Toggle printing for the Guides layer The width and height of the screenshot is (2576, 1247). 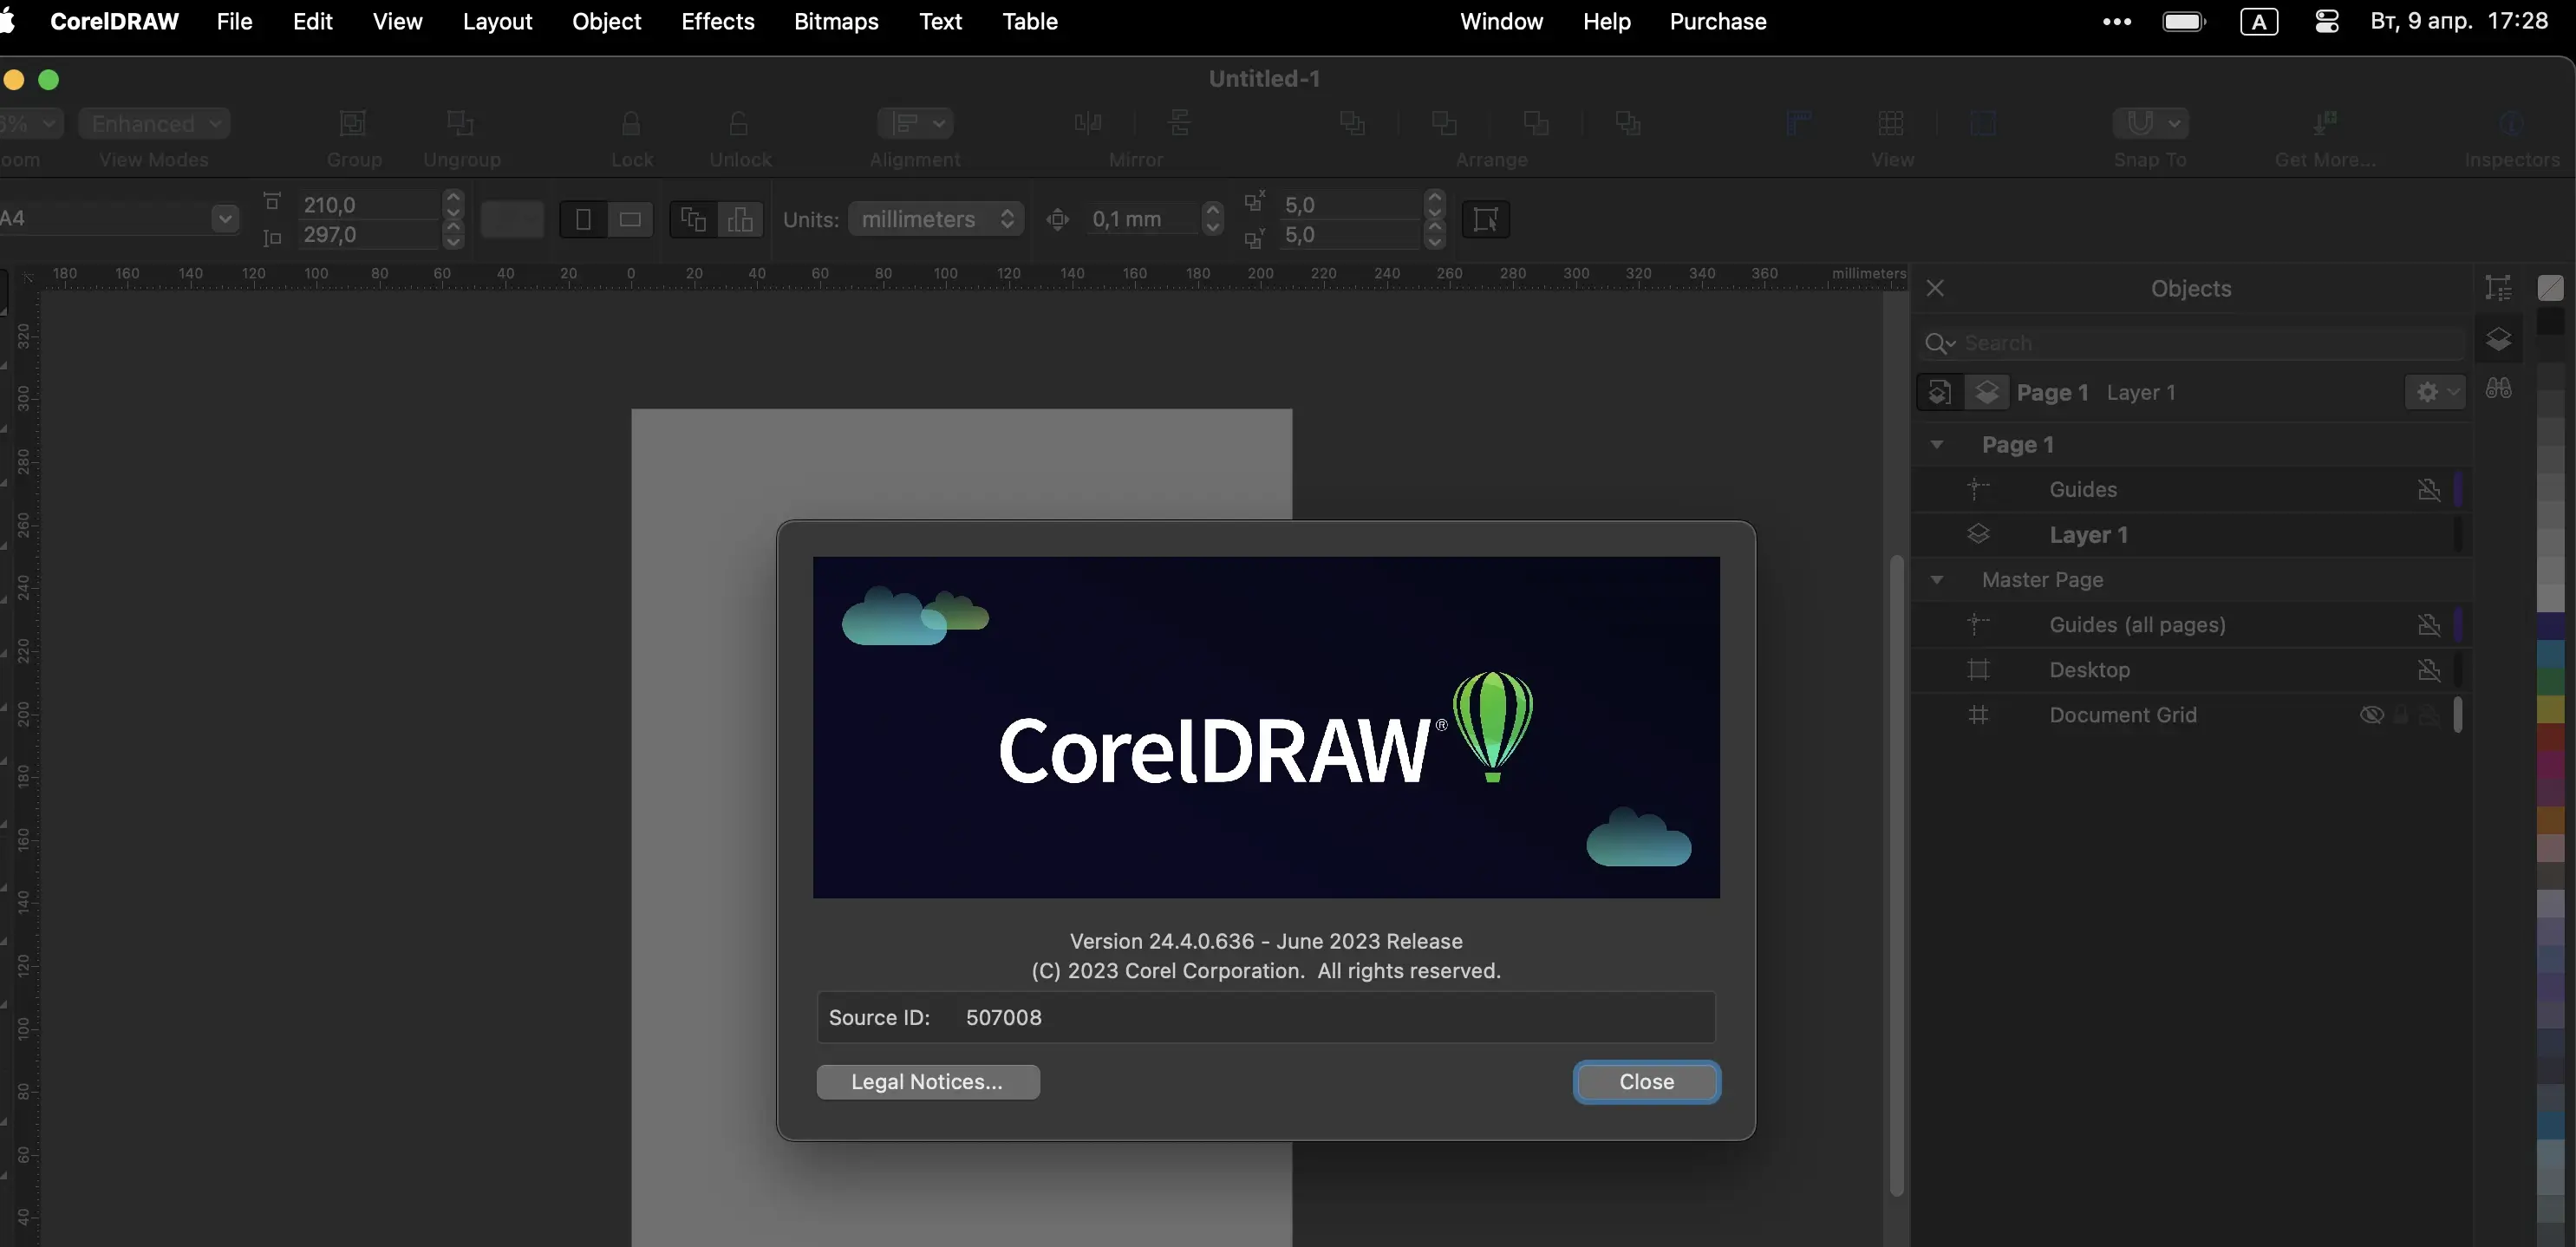[x=2428, y=489]
